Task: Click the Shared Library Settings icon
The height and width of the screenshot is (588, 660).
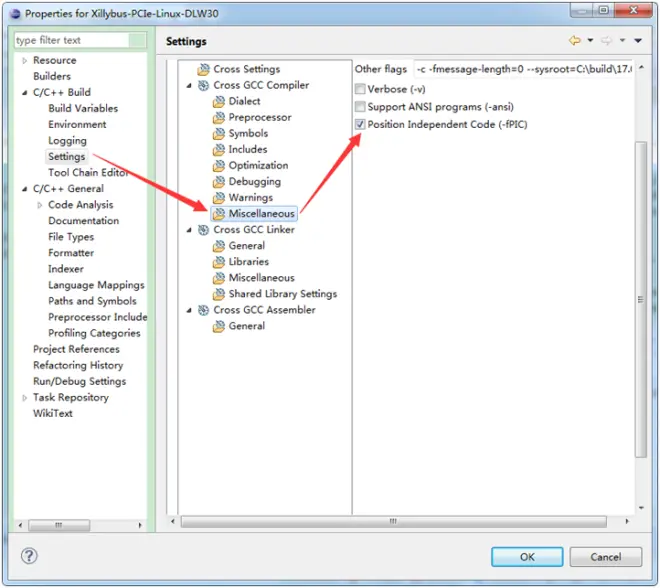Action: point(218,294)
